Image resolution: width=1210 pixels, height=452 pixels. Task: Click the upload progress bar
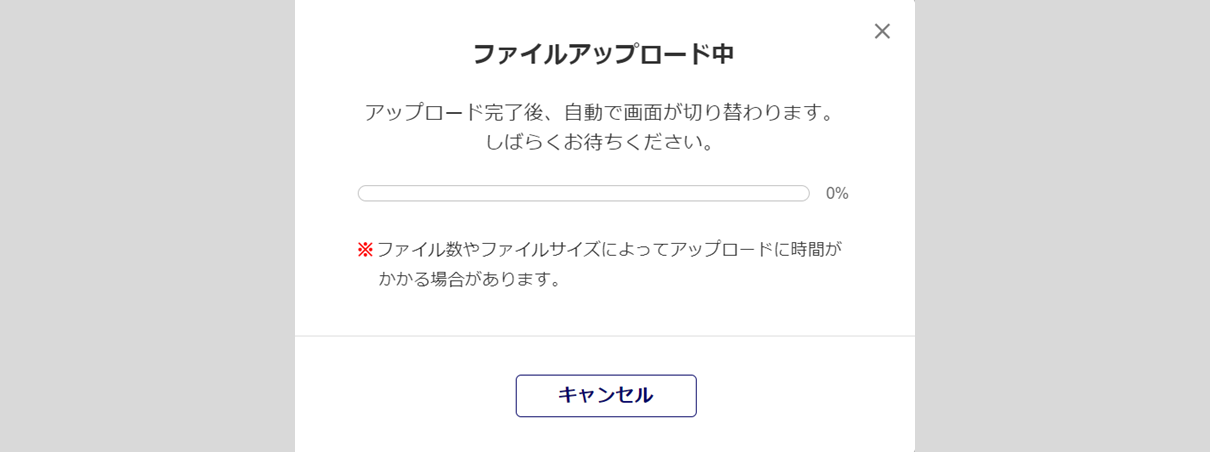[583, 194]
